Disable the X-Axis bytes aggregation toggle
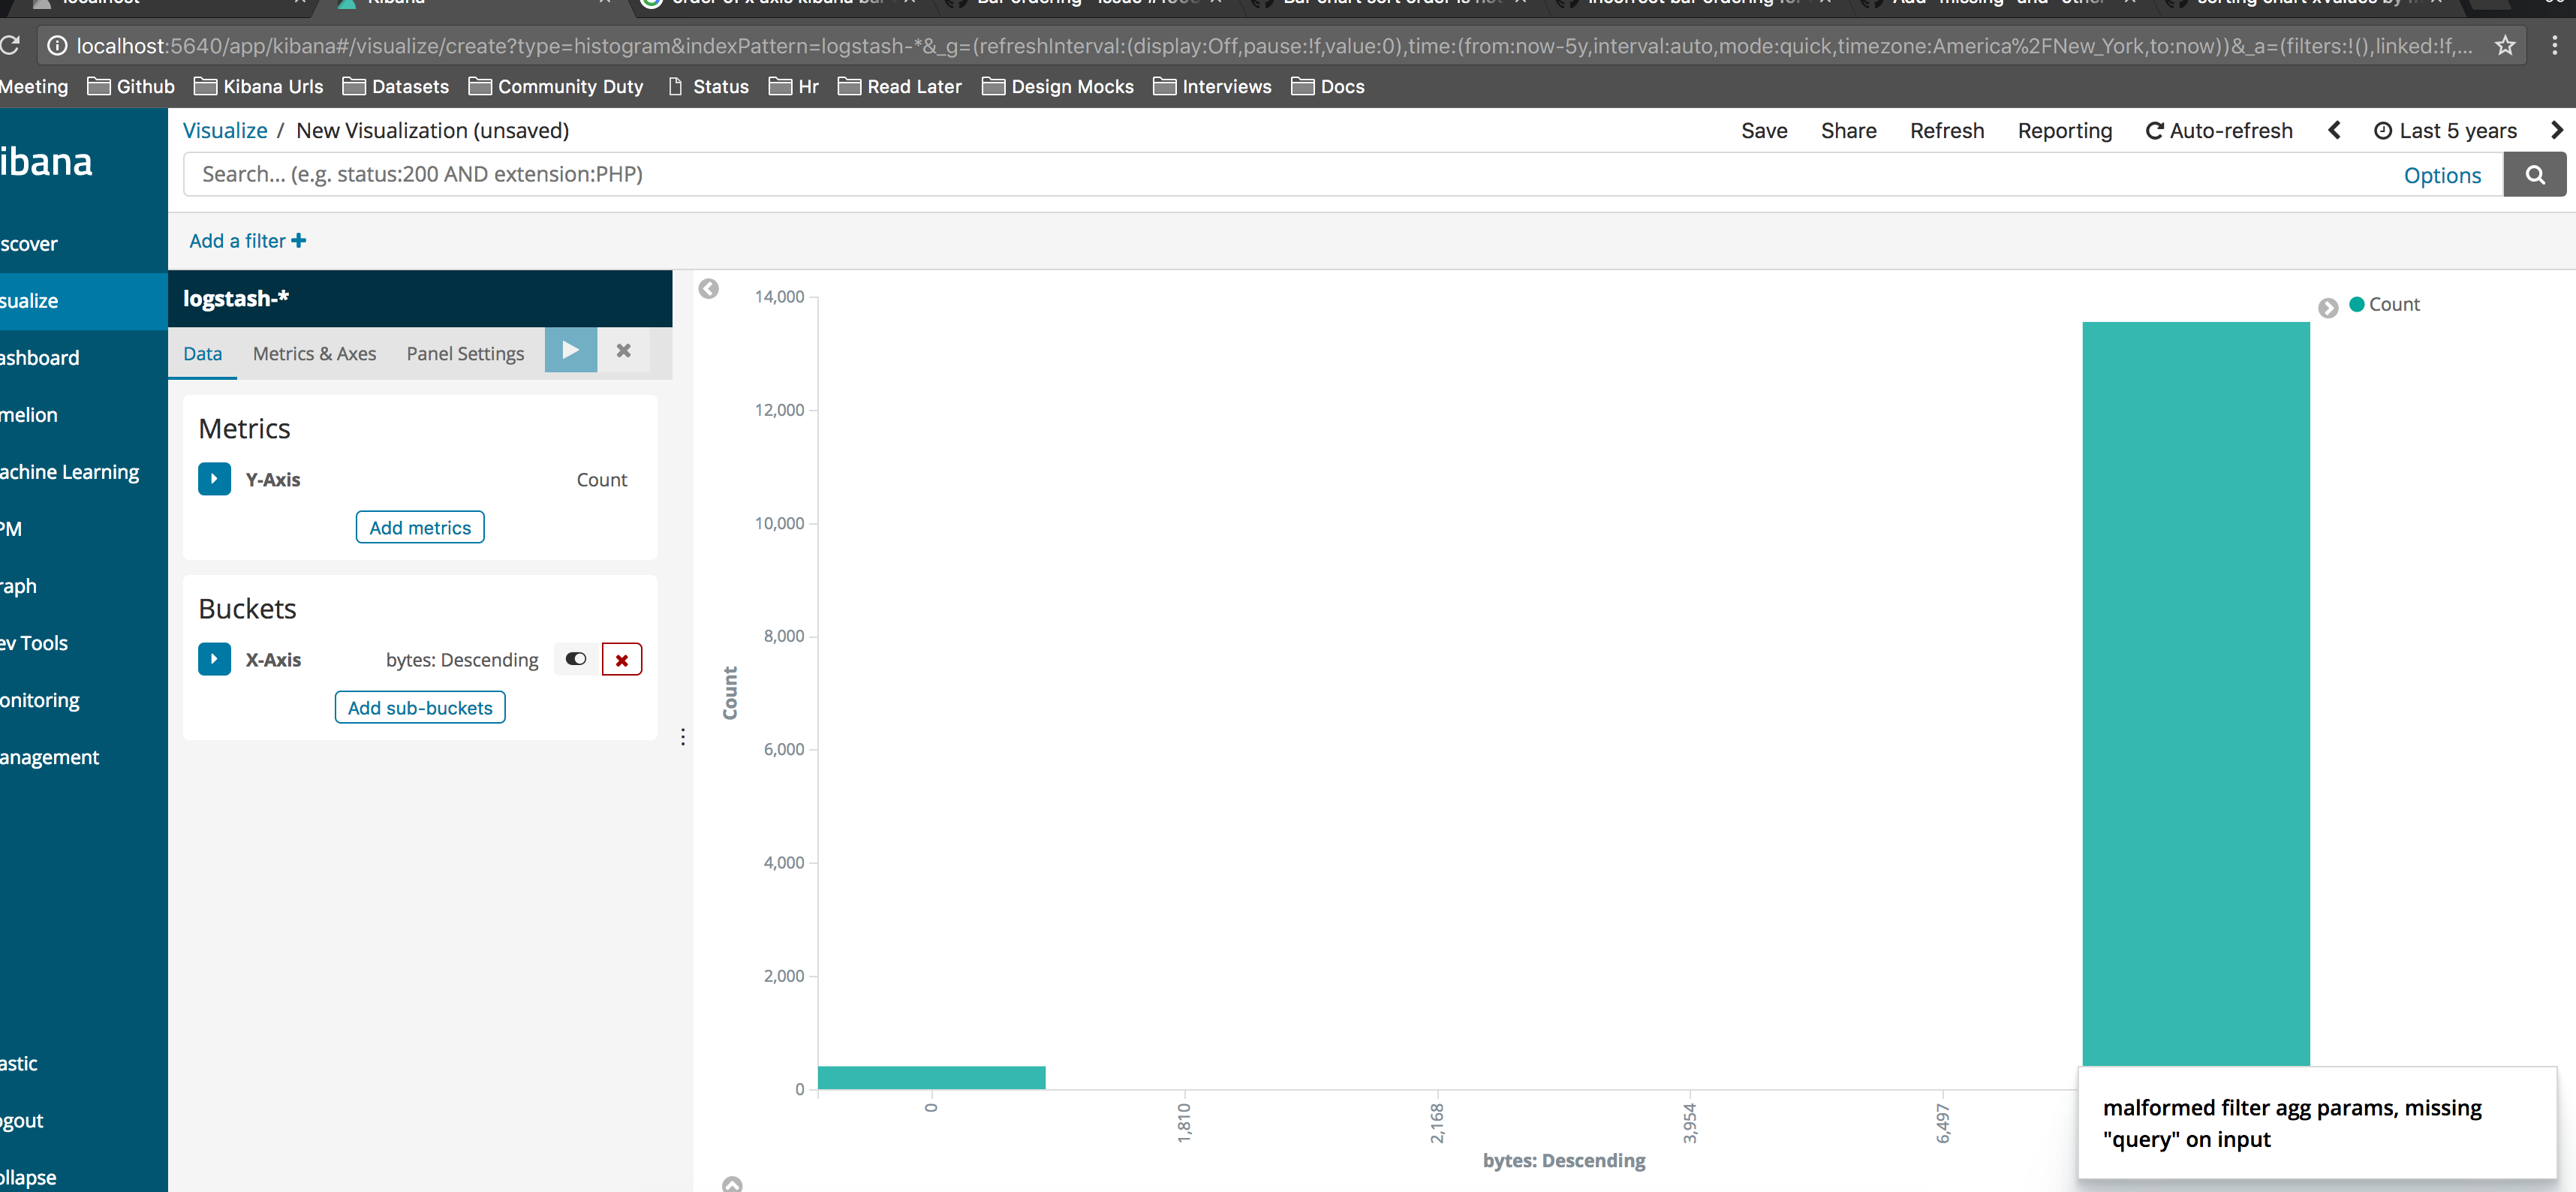 (576, 659)
